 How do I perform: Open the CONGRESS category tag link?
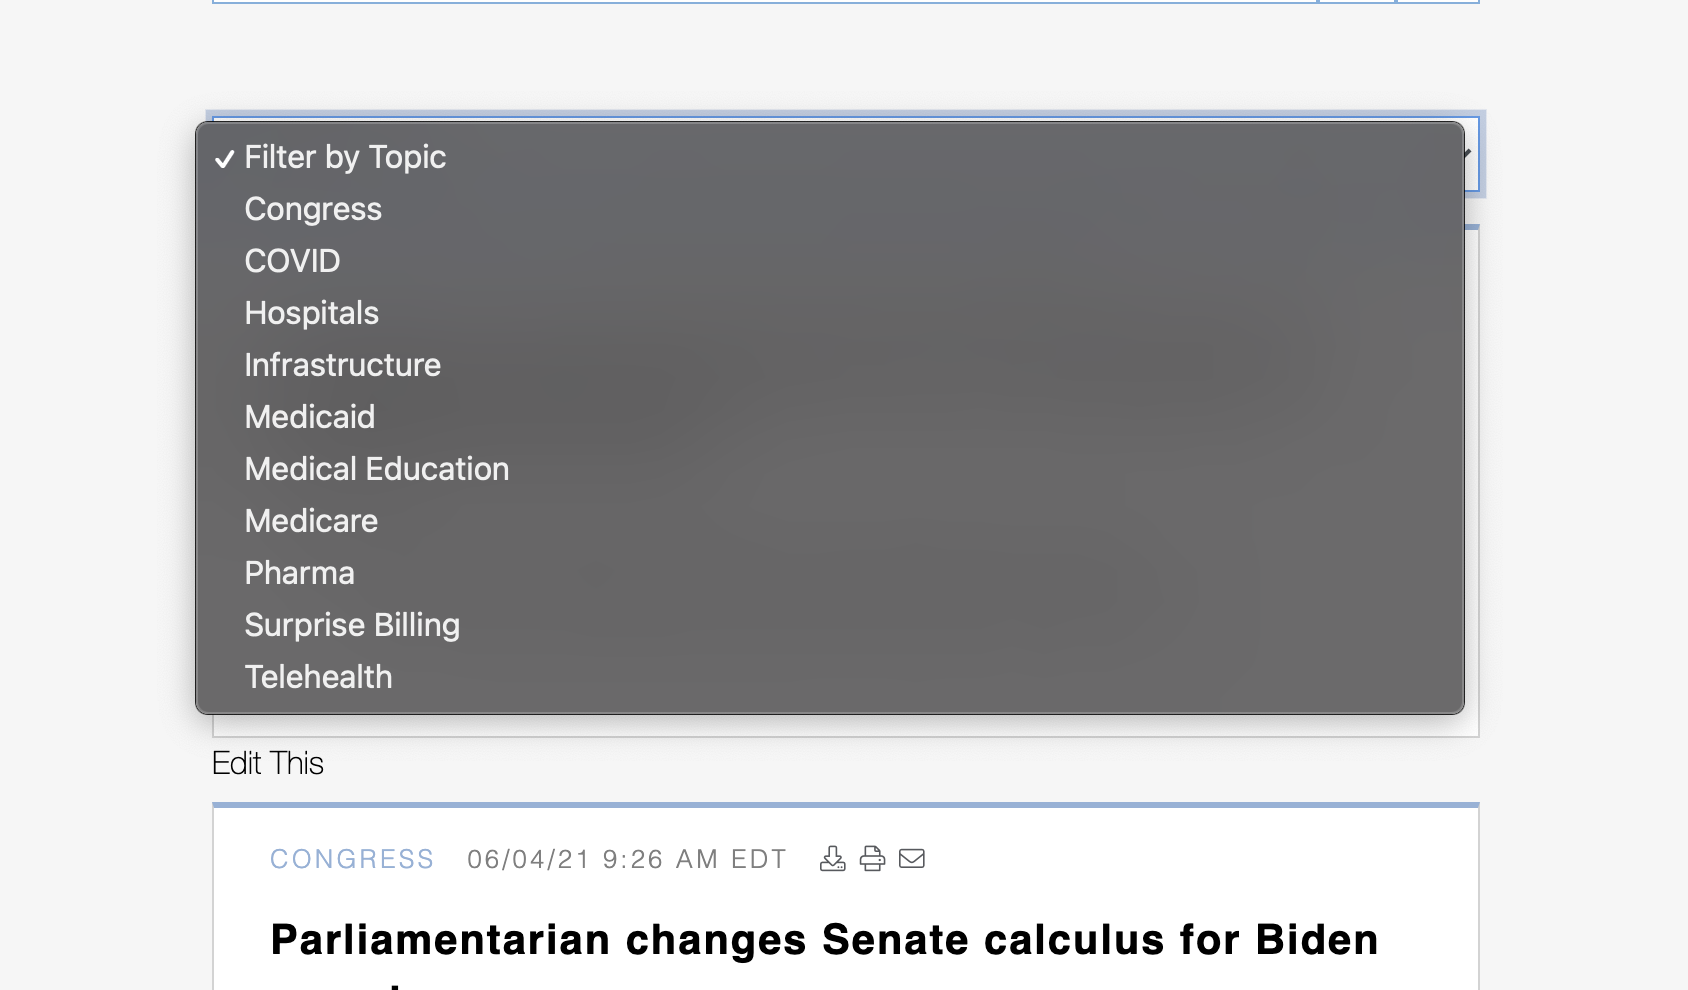[352, 859]
